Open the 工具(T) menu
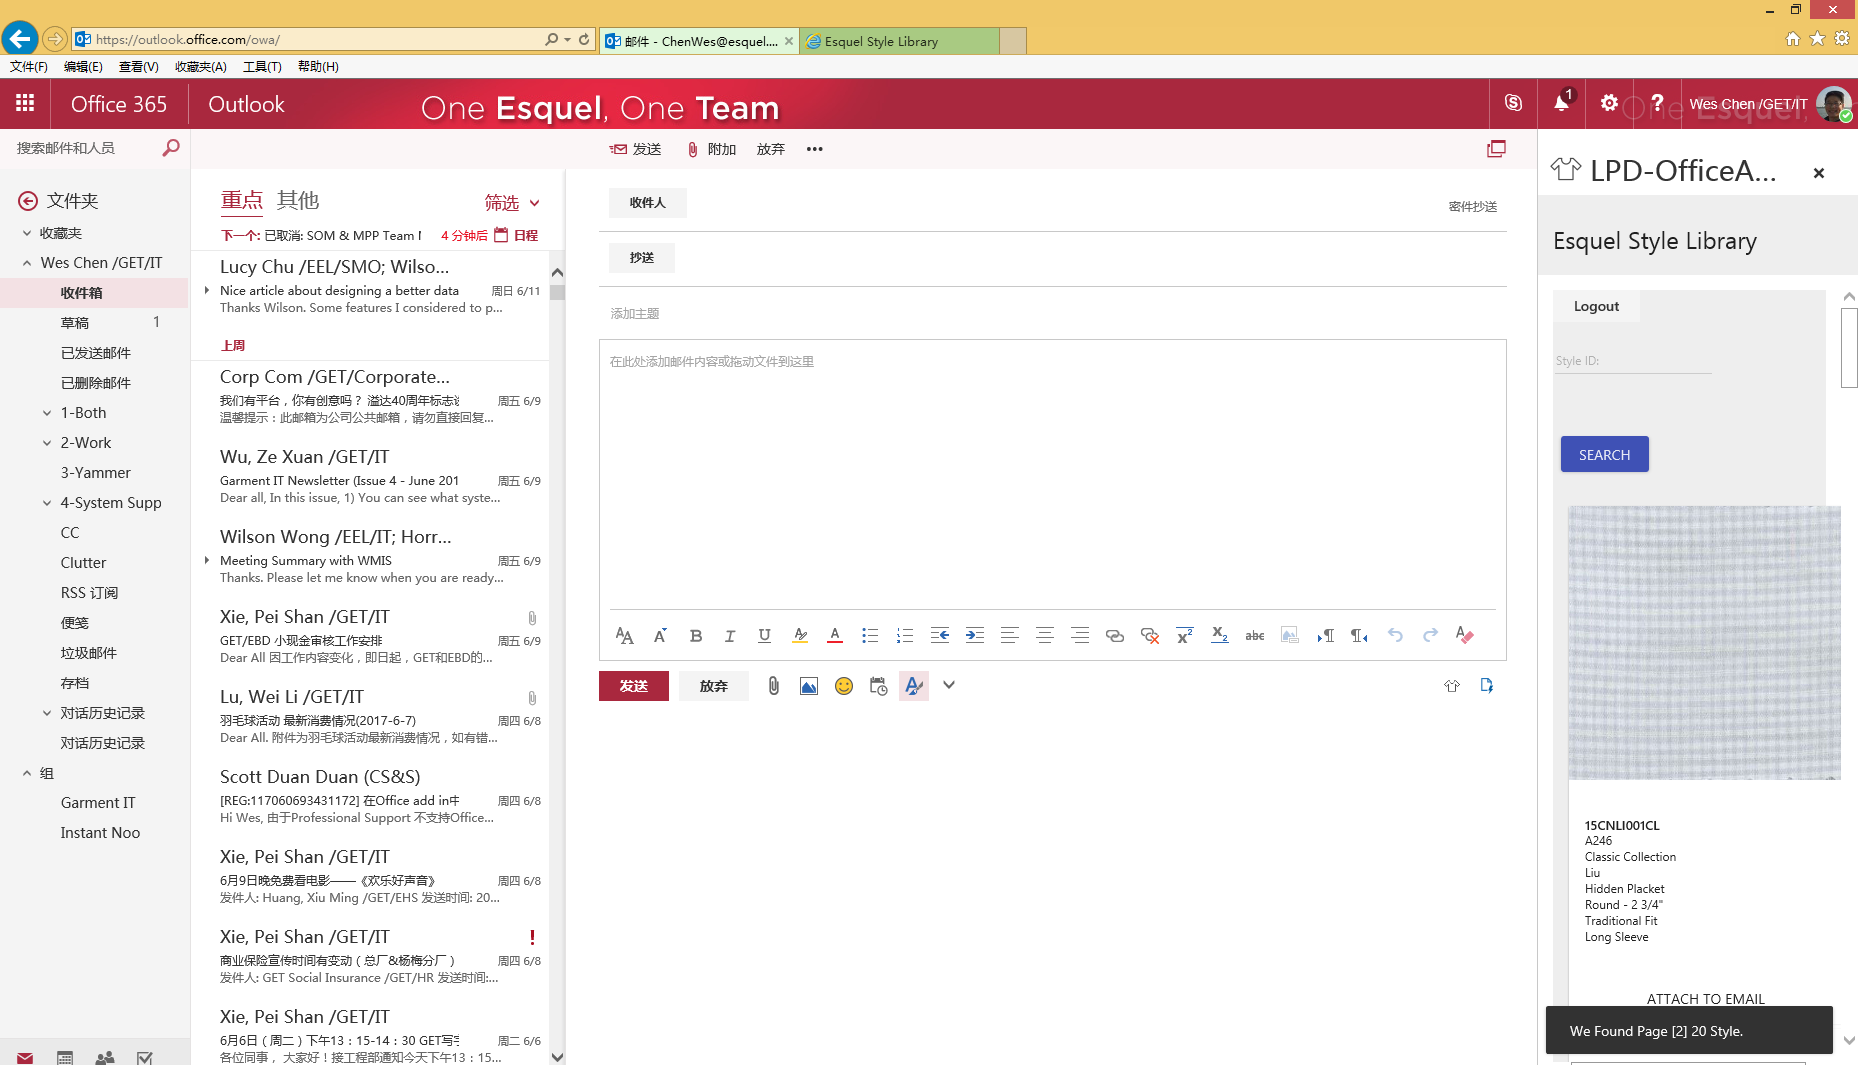This screenshot has height=1065, width=1858. coord(262,67)
